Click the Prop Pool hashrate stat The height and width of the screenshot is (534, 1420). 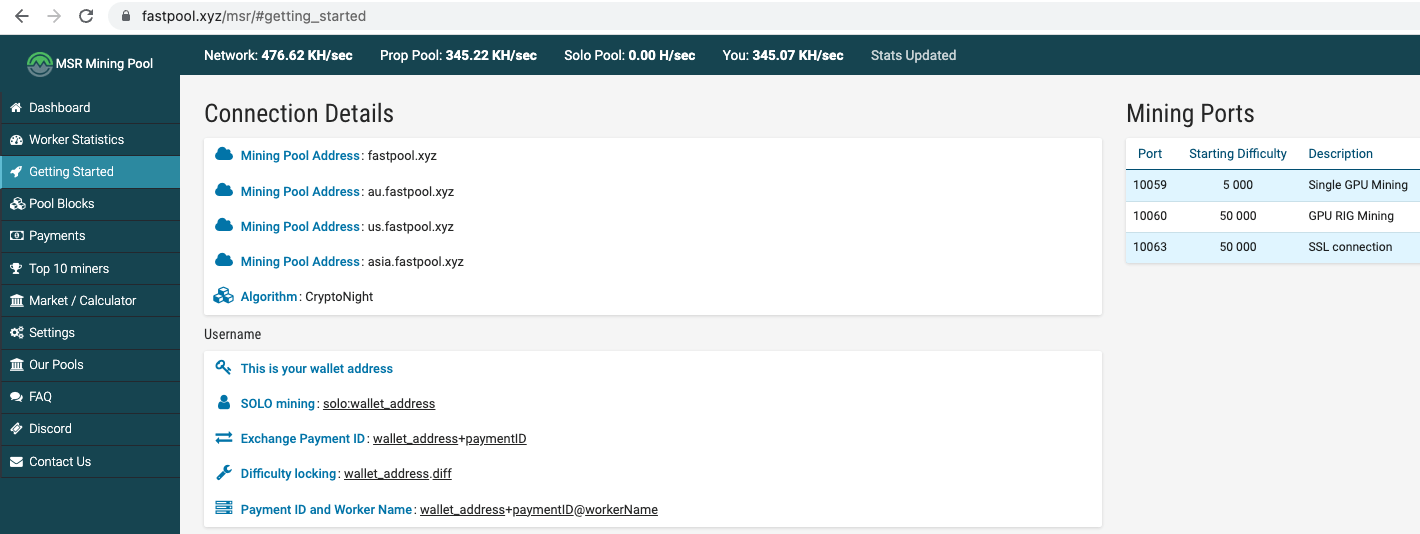click(458, 55)
